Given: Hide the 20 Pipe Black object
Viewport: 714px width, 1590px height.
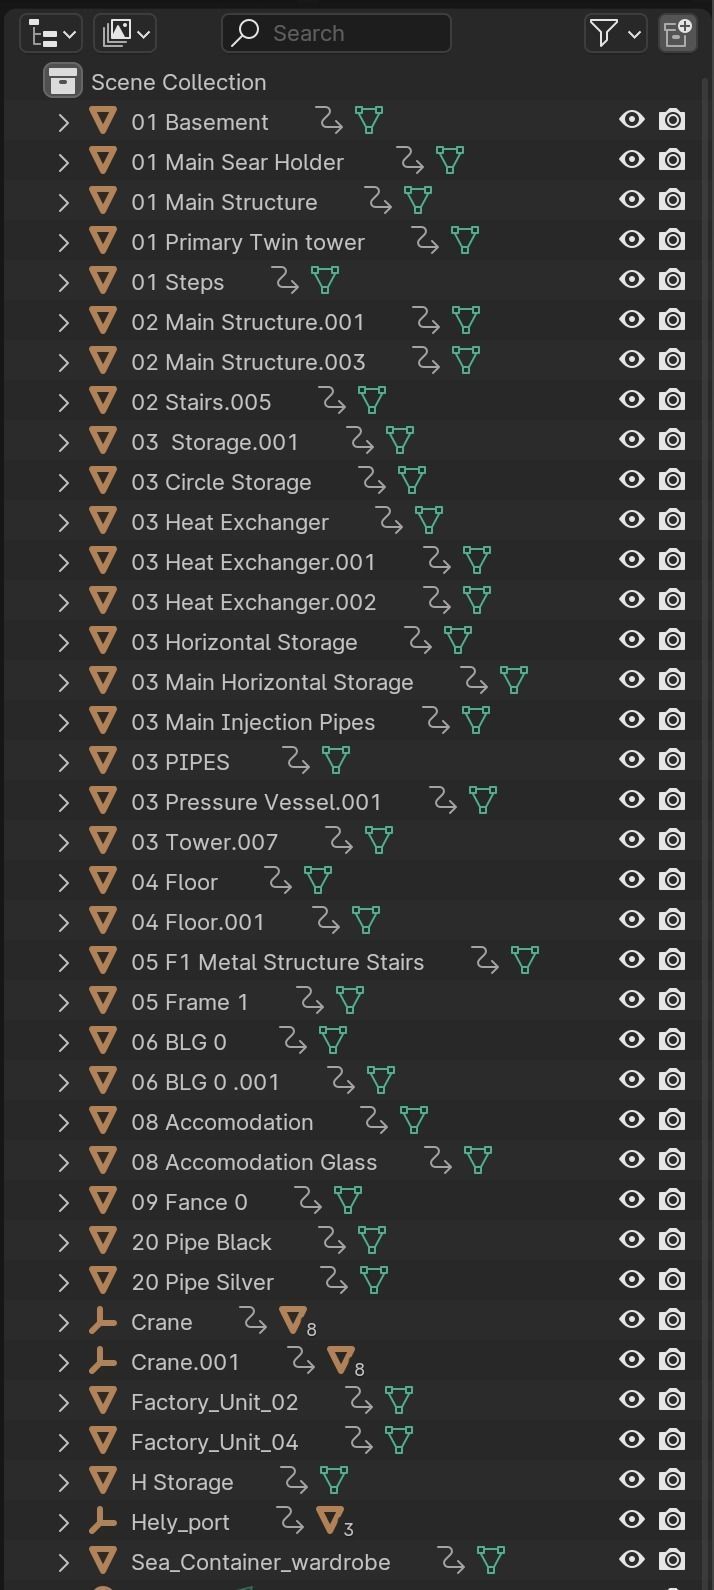Looking at the screenshot, I should point(631,1240).
